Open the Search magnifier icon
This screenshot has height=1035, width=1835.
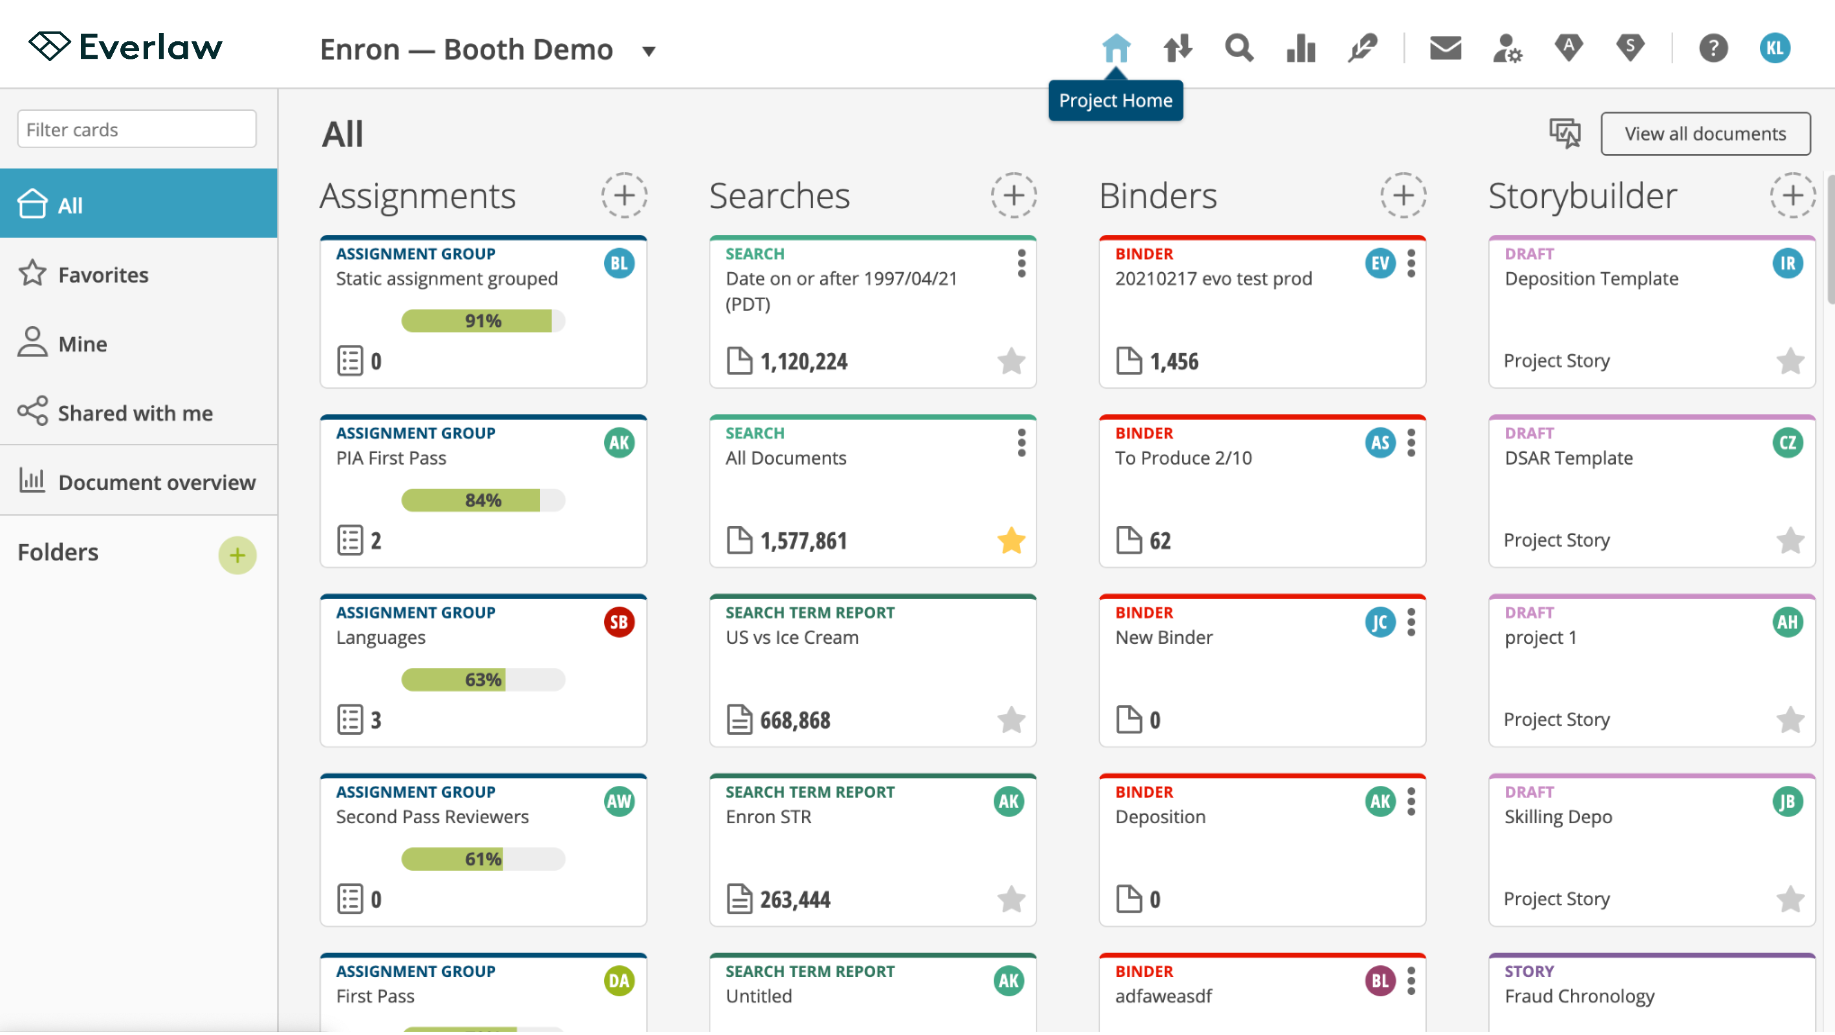pyautogui.click(x=1239, y=48)
